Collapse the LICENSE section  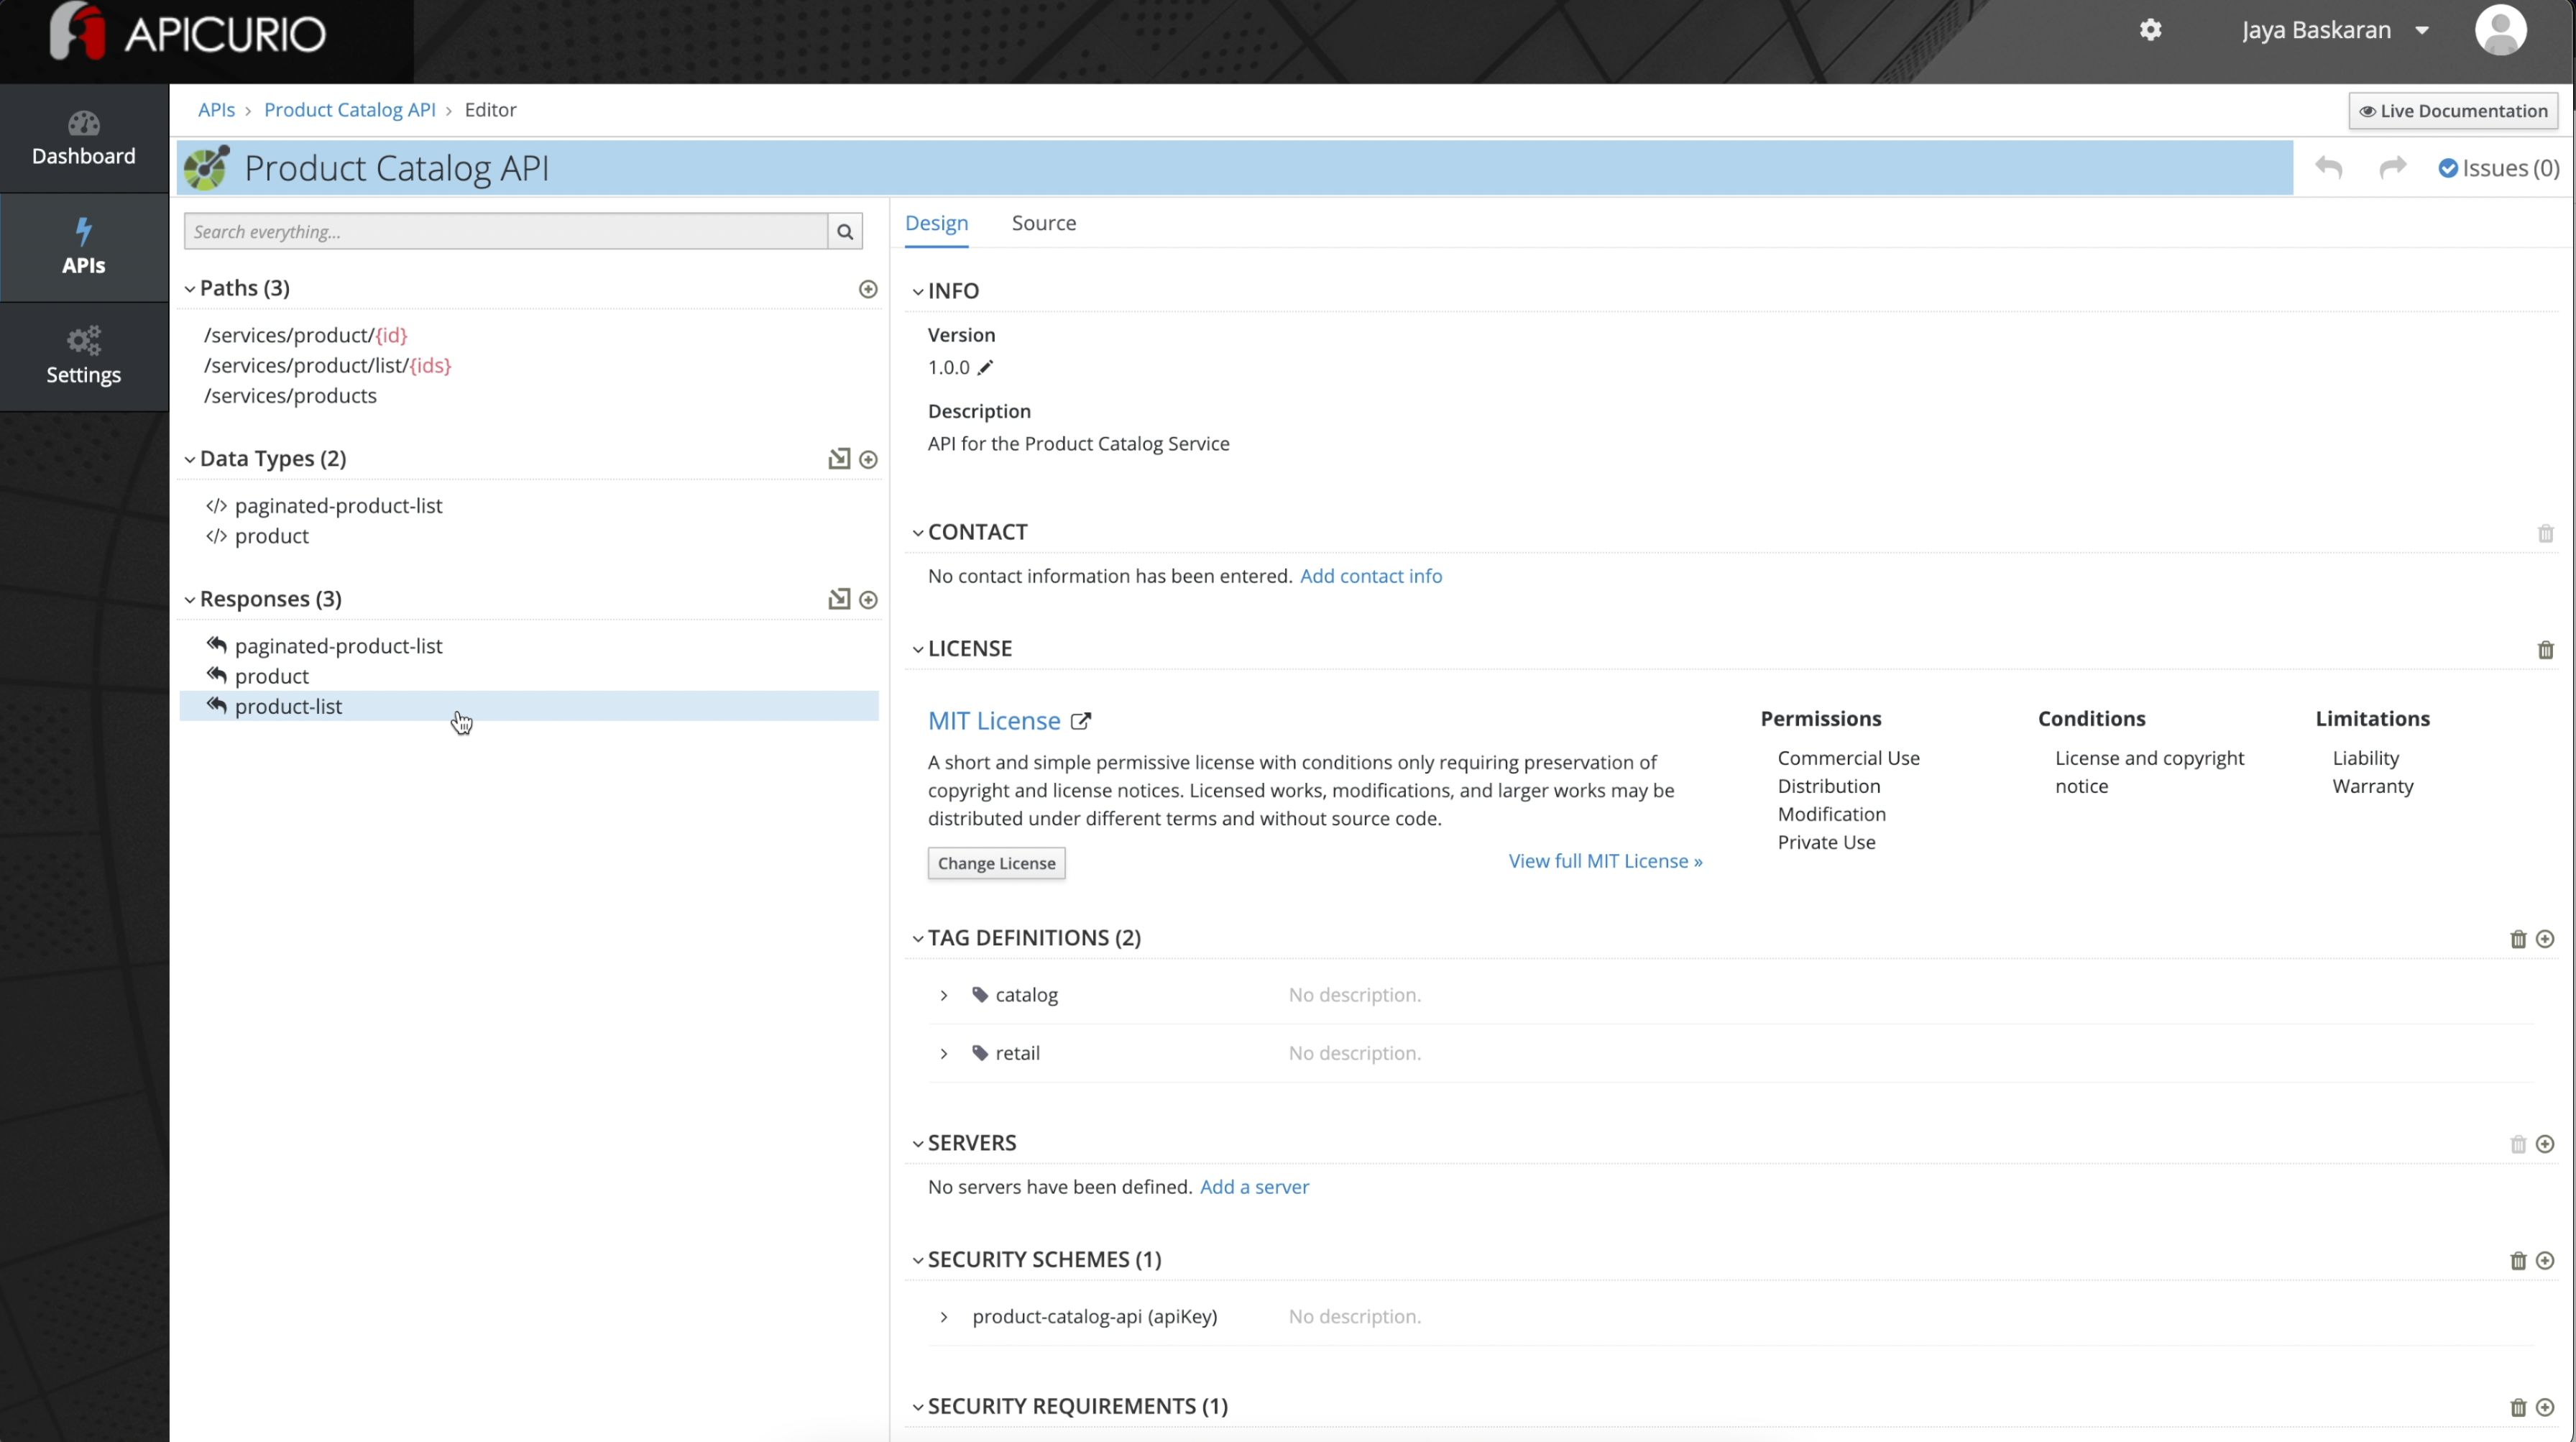(918, 650)
